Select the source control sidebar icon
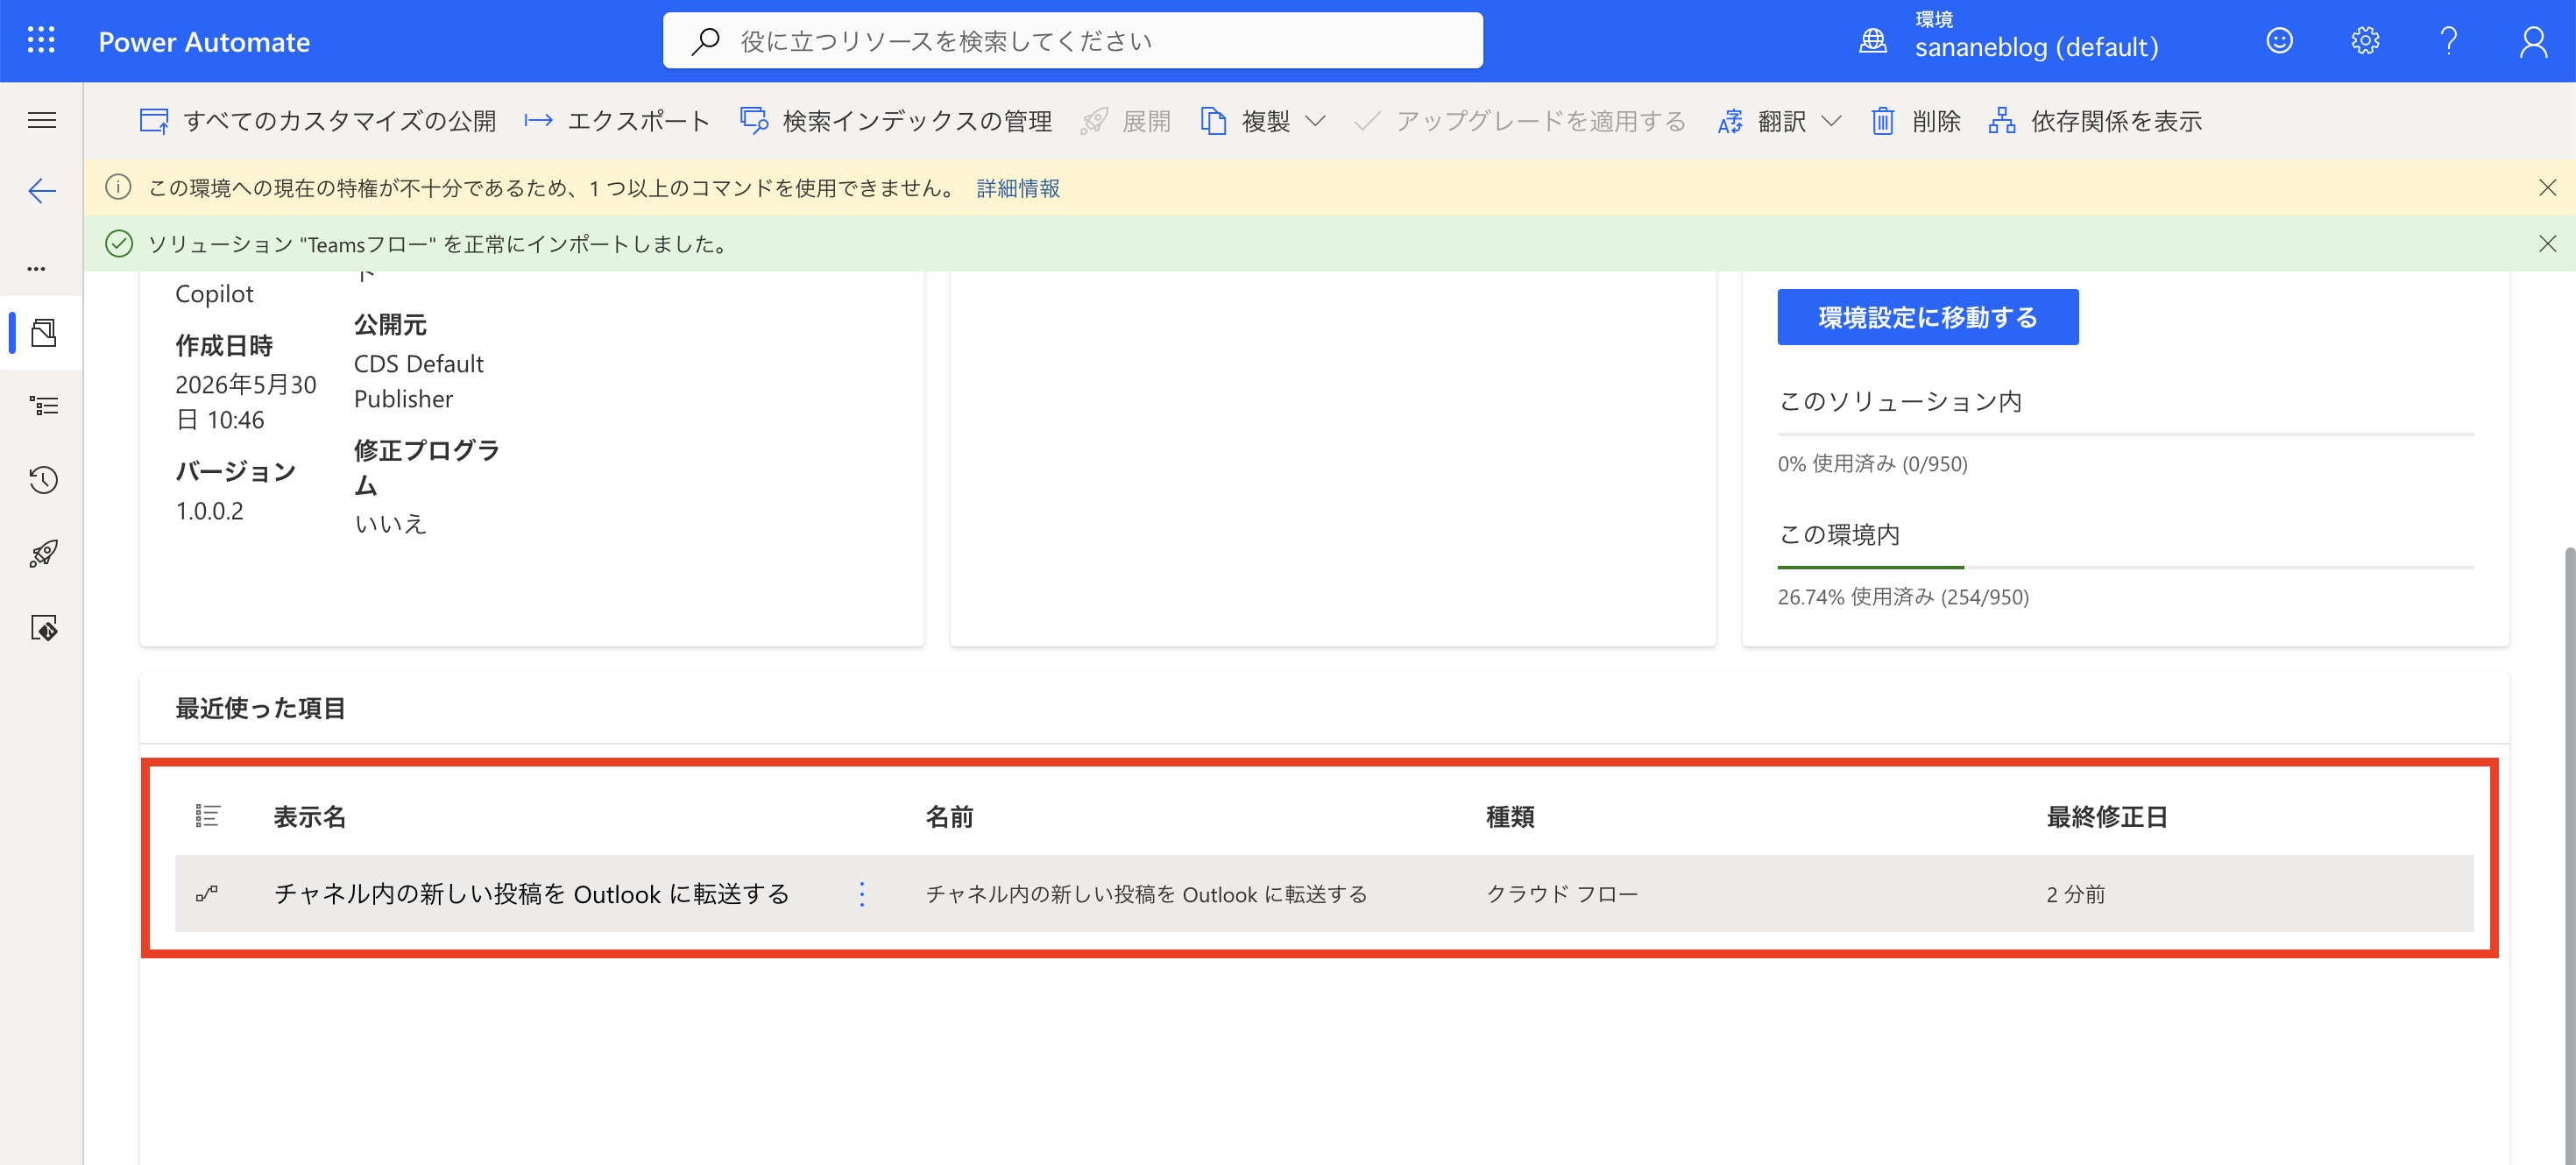 click(43, 628)
